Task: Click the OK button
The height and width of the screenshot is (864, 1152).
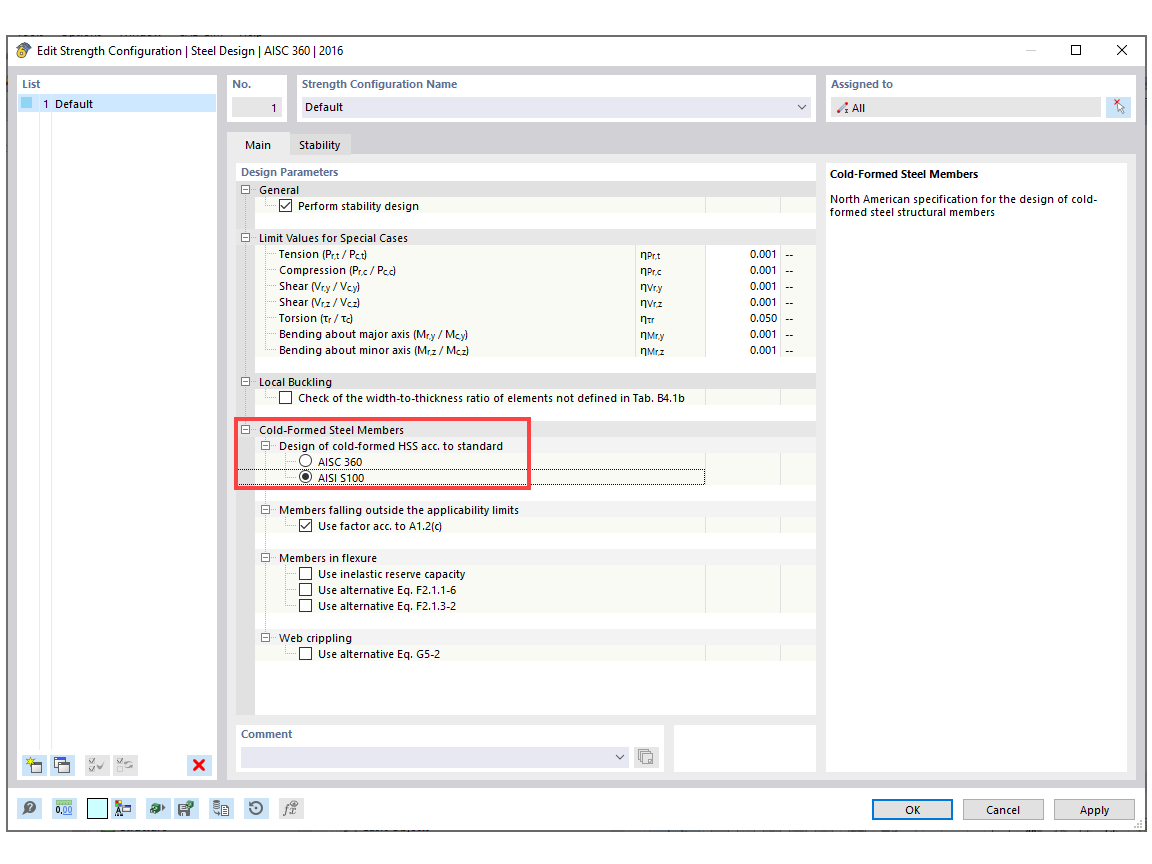Action: [x=912, y=810]
